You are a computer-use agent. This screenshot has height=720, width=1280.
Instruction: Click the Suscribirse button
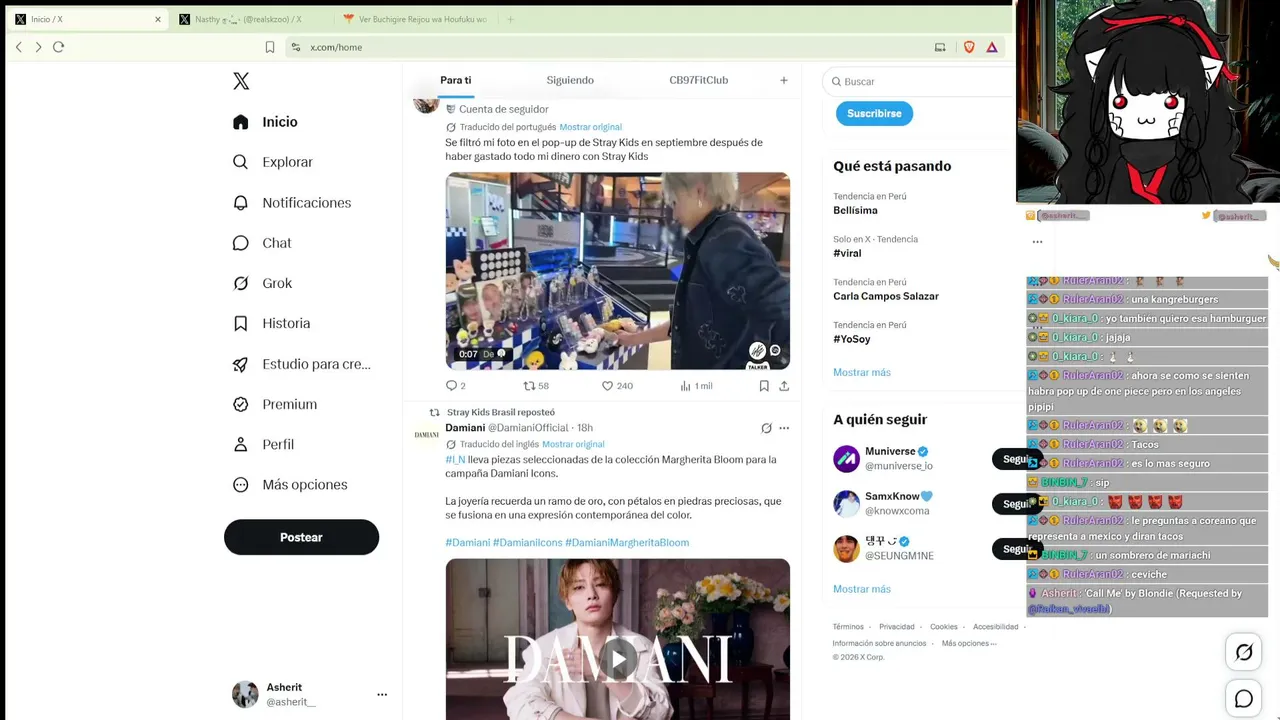(x=875, y=113)
